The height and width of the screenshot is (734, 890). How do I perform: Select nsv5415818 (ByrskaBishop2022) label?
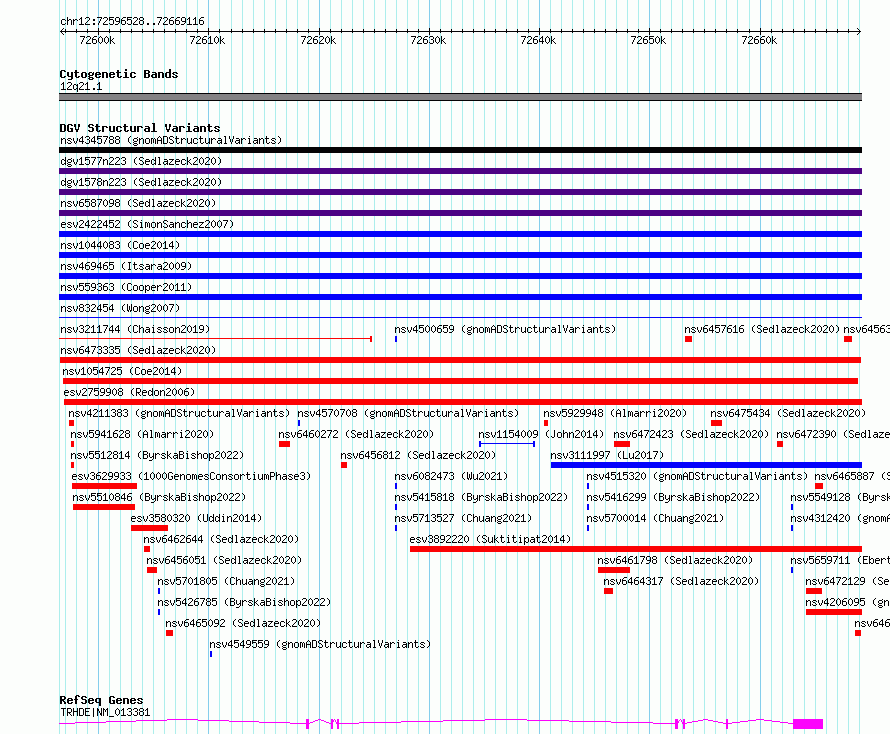pos(481,497)
